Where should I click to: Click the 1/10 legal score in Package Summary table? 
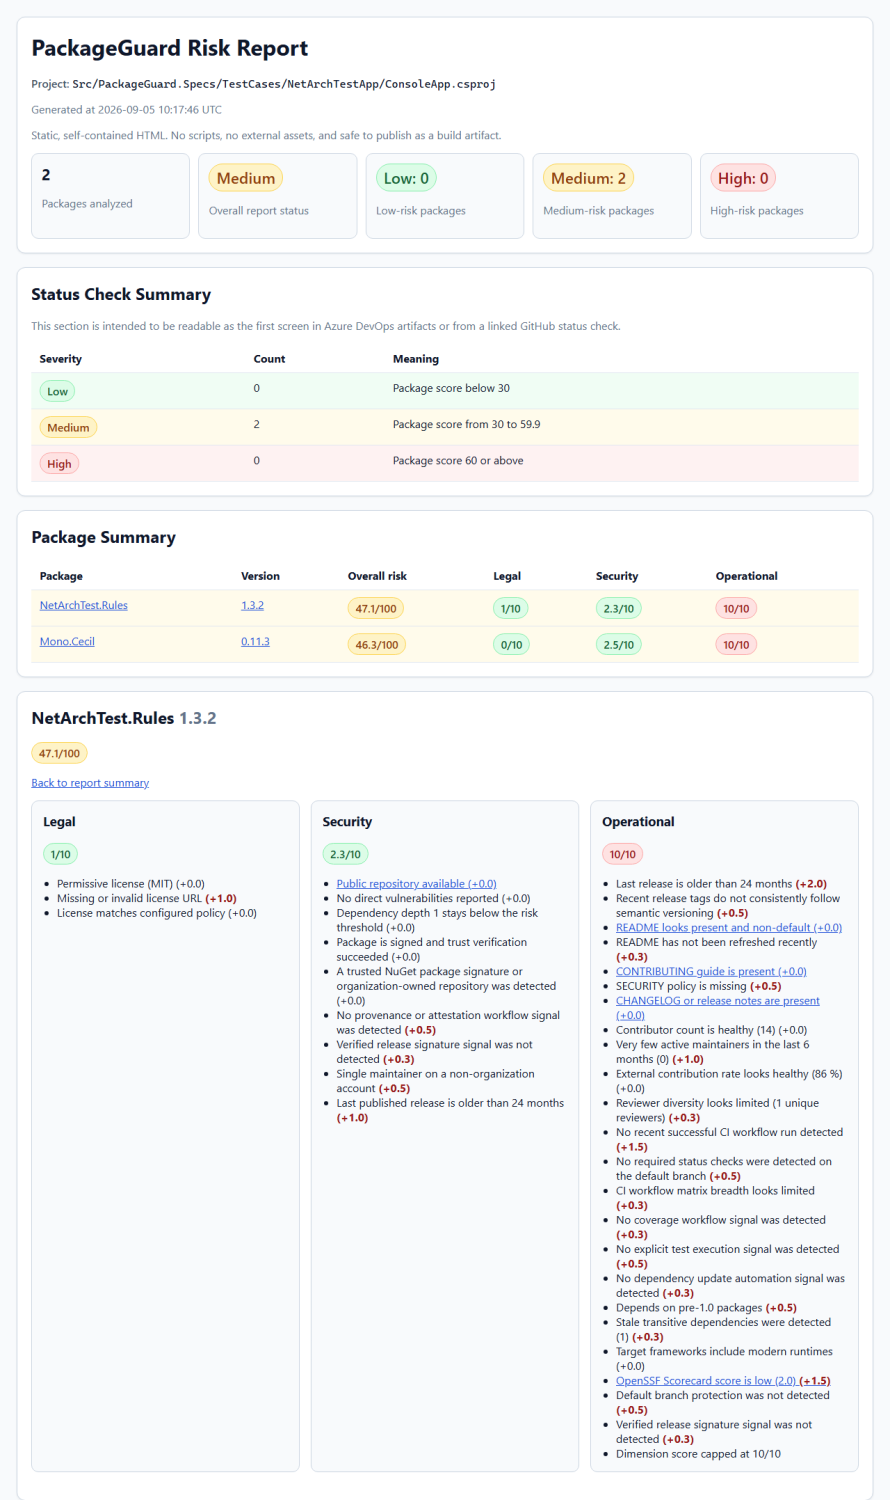[511, 608]
